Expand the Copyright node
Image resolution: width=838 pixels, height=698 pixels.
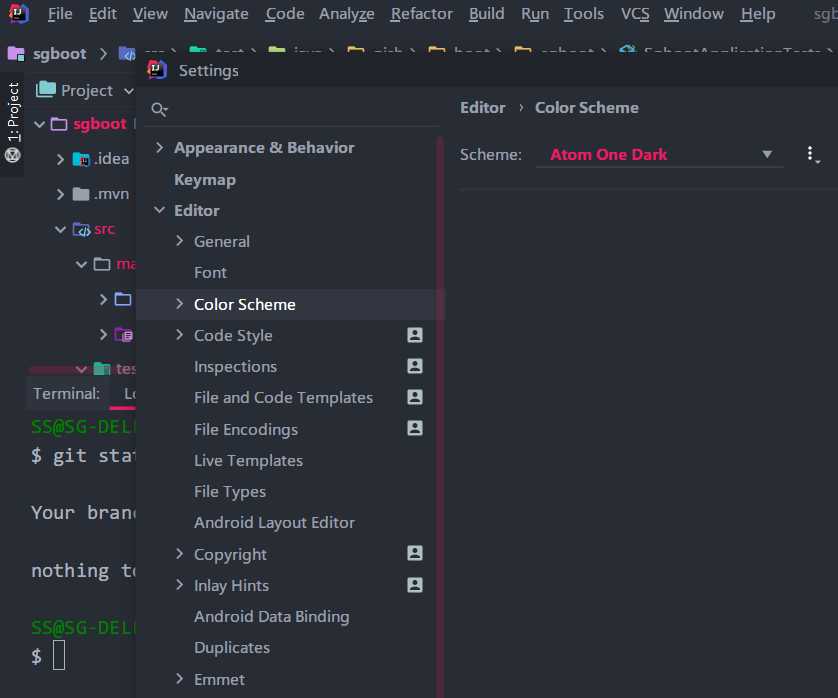pyautogui.click(x=180, y=554)
